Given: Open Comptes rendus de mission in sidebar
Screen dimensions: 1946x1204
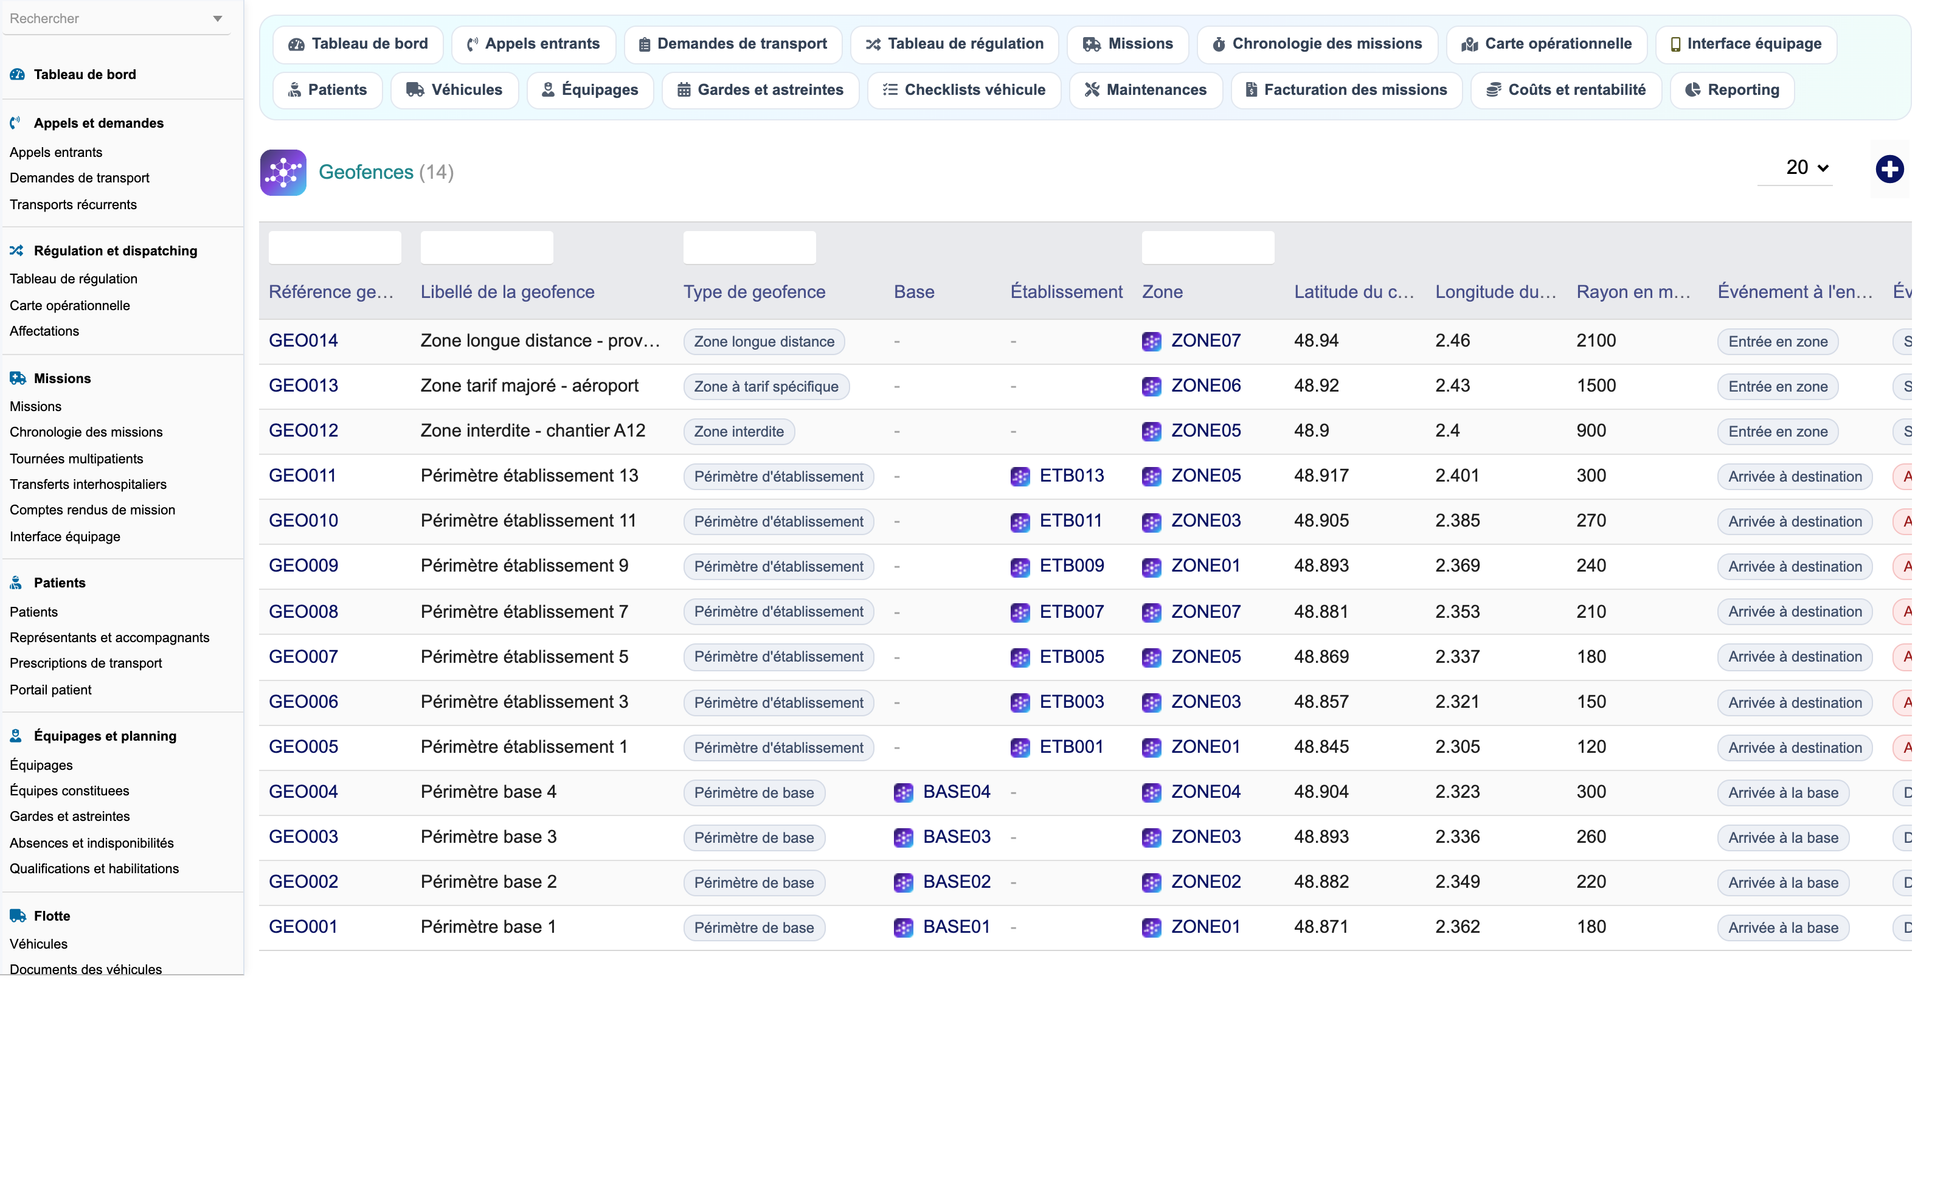Looking at the screenshot, I should point(92,511).
